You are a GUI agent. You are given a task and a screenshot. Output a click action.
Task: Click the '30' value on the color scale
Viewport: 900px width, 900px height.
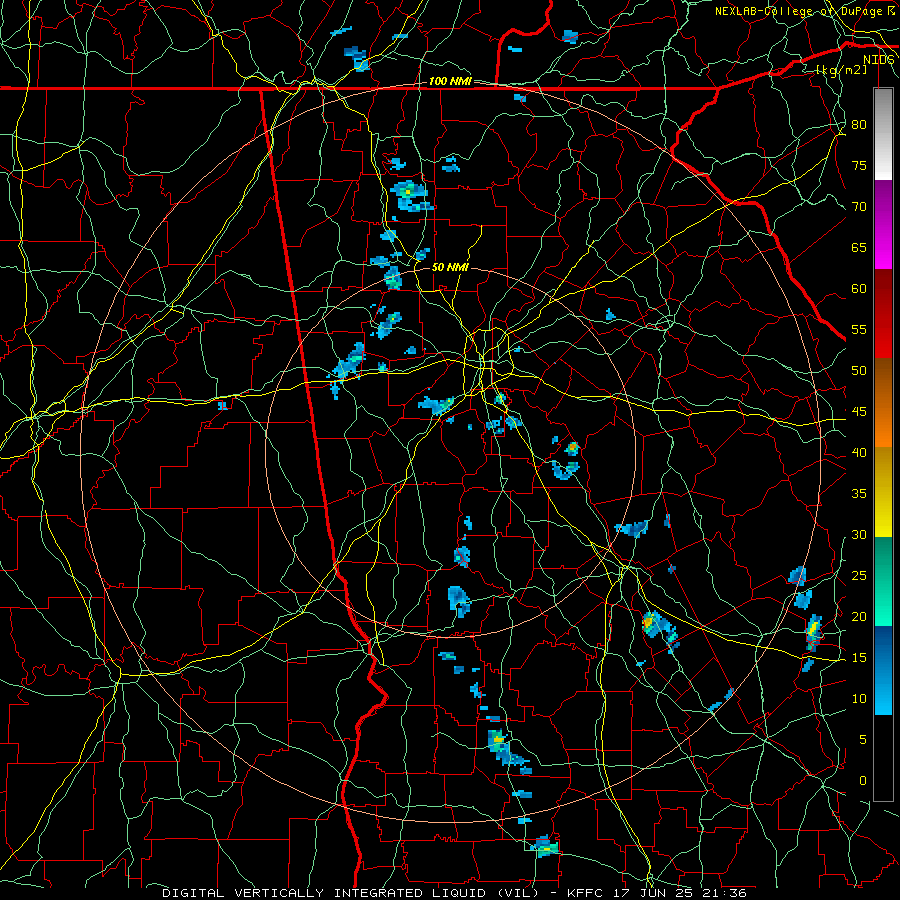point(859,534)
